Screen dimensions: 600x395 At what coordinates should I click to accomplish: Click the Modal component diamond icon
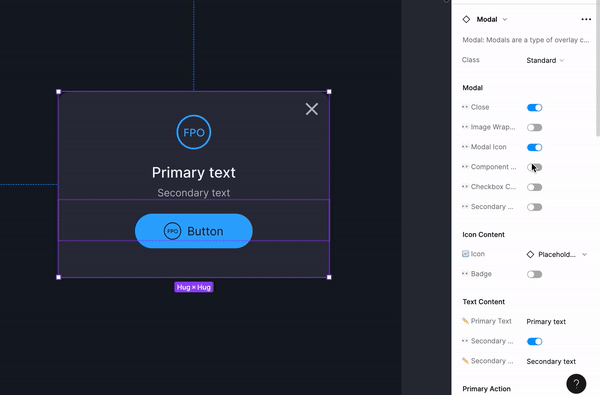[x=466, y=19]
